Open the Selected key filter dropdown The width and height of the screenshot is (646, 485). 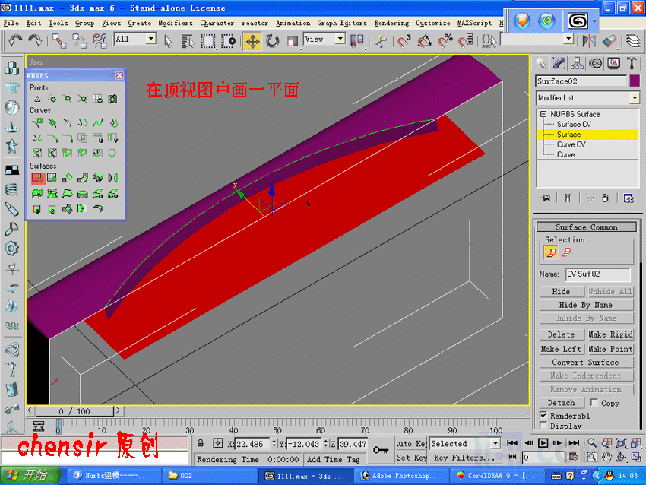pos(495,444)
